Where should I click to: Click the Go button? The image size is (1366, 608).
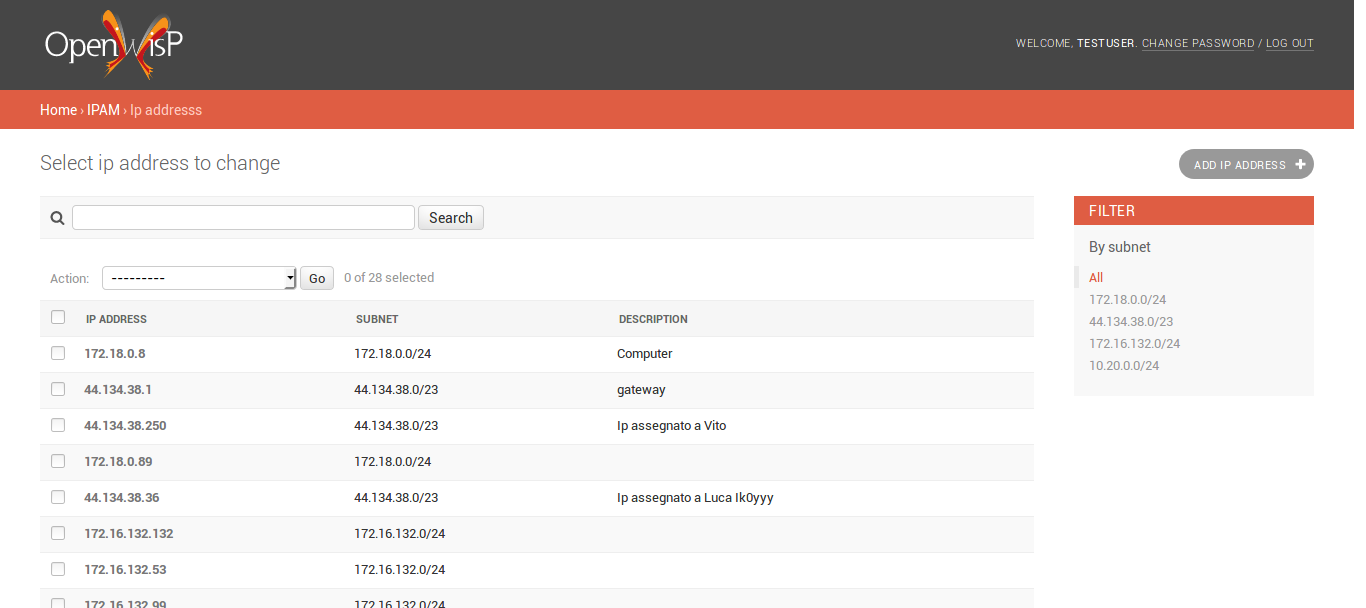317,278
